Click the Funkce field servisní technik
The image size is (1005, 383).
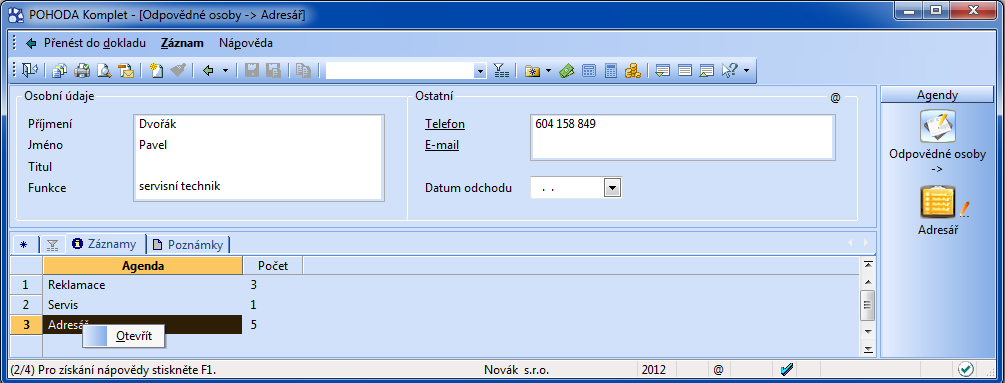click(x=259, y=186)
